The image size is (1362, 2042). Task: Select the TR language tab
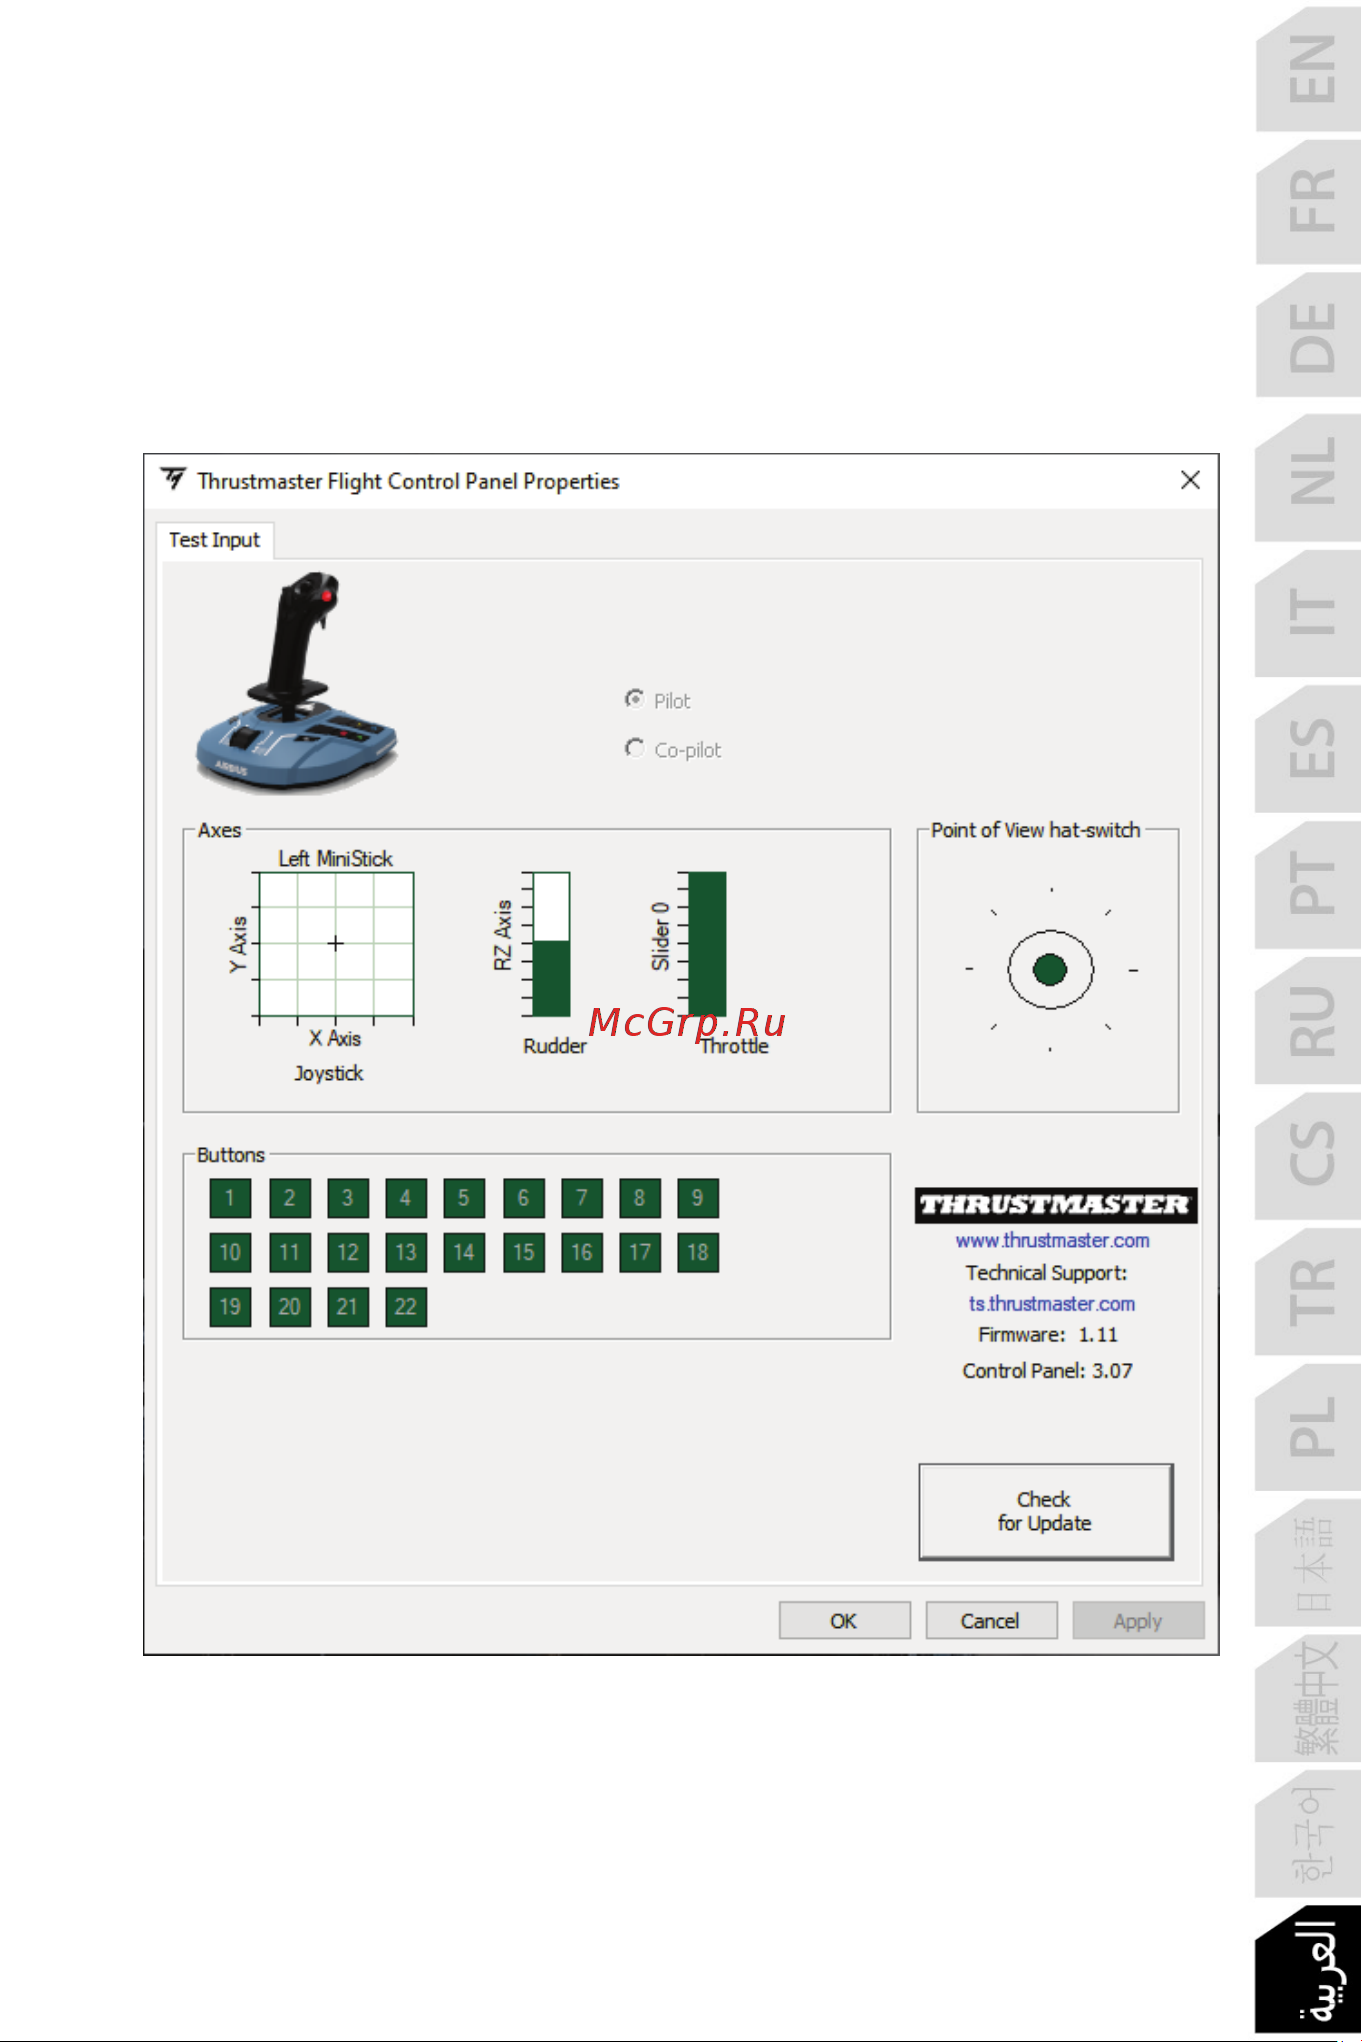(1310, 1290)
